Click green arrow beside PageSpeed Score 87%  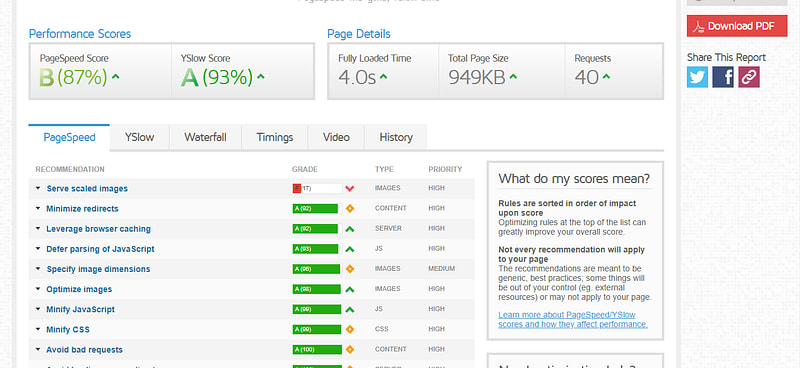tap(116, 77)
